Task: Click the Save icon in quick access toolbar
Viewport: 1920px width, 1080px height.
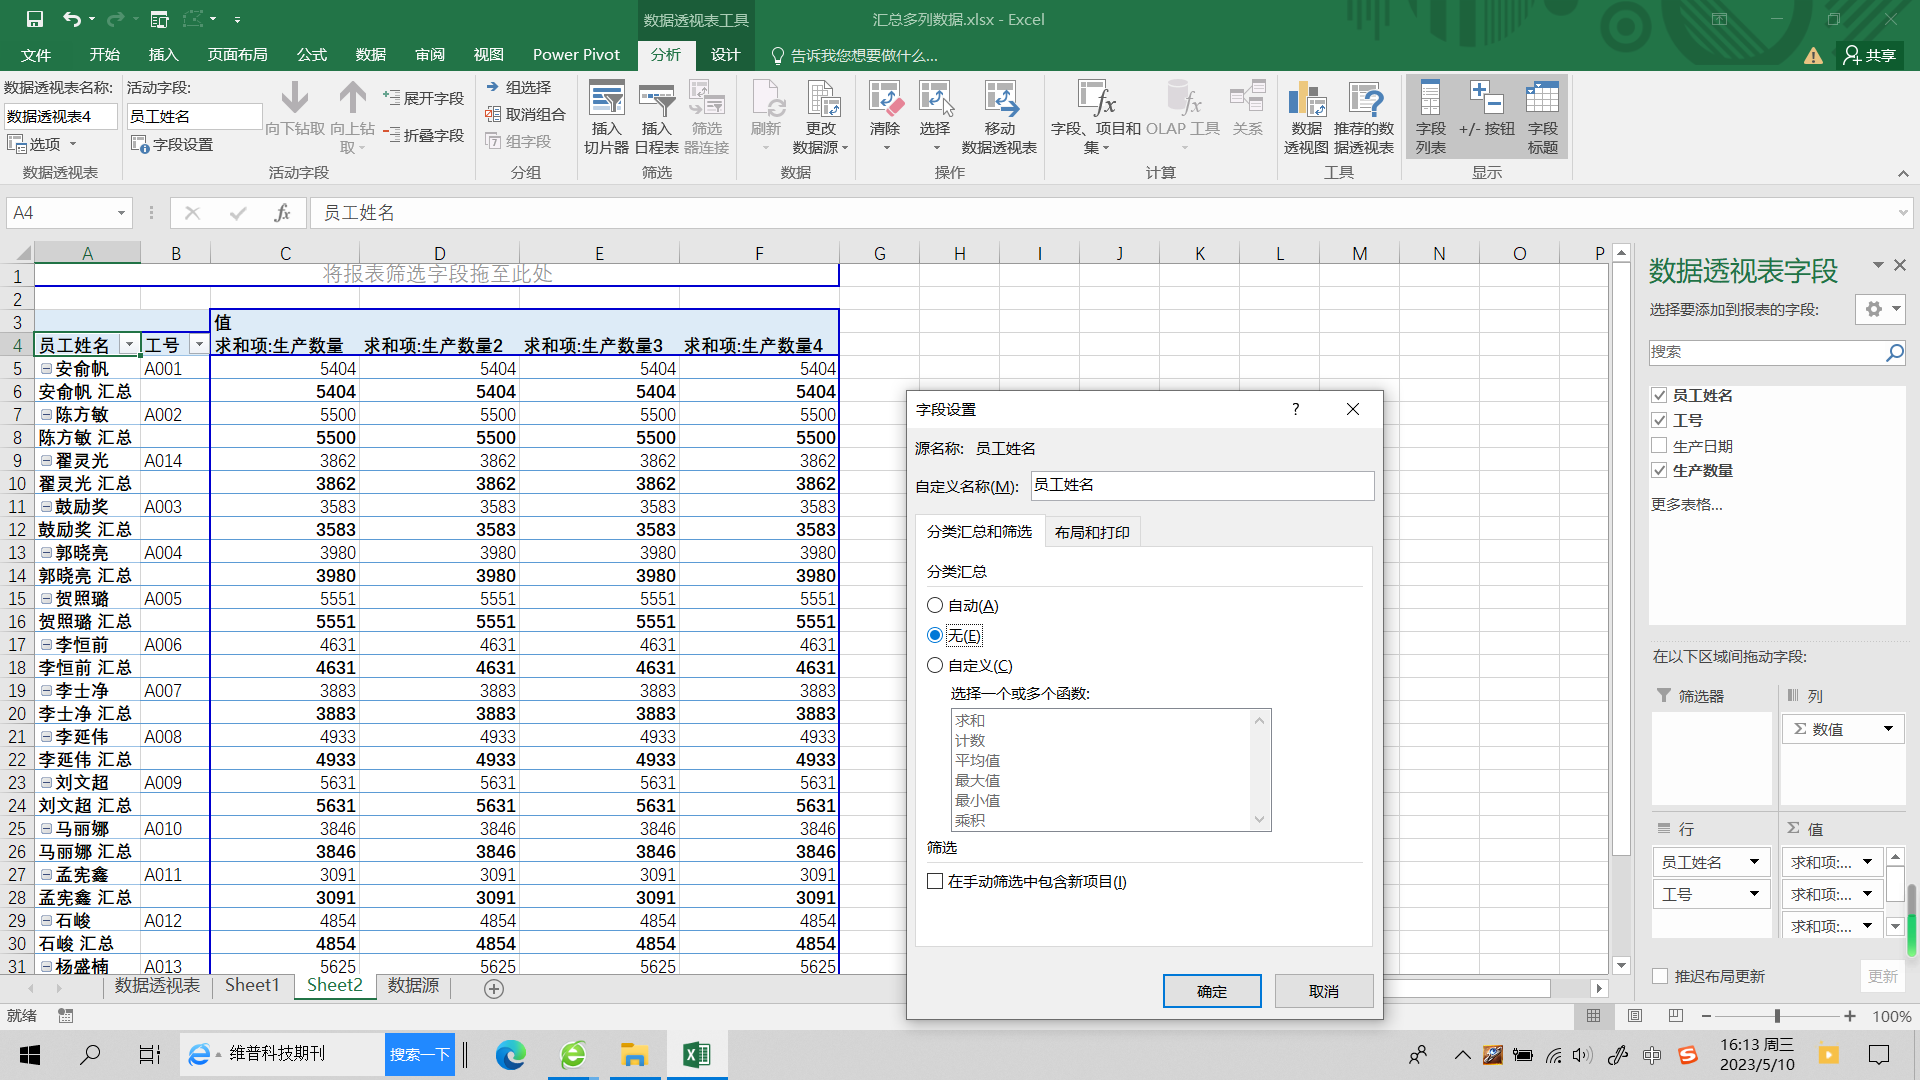Action: tap(34, 19)
